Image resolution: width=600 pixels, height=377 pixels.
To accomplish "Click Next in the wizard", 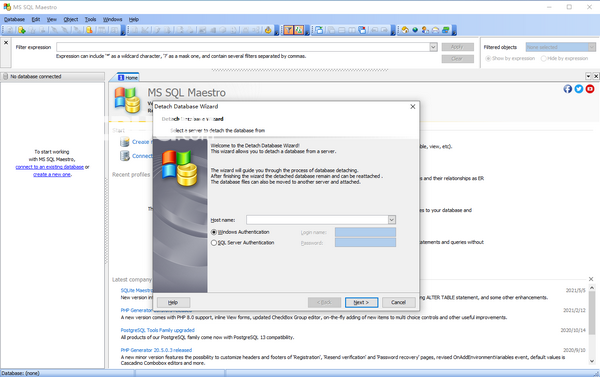I will point(361,302).
